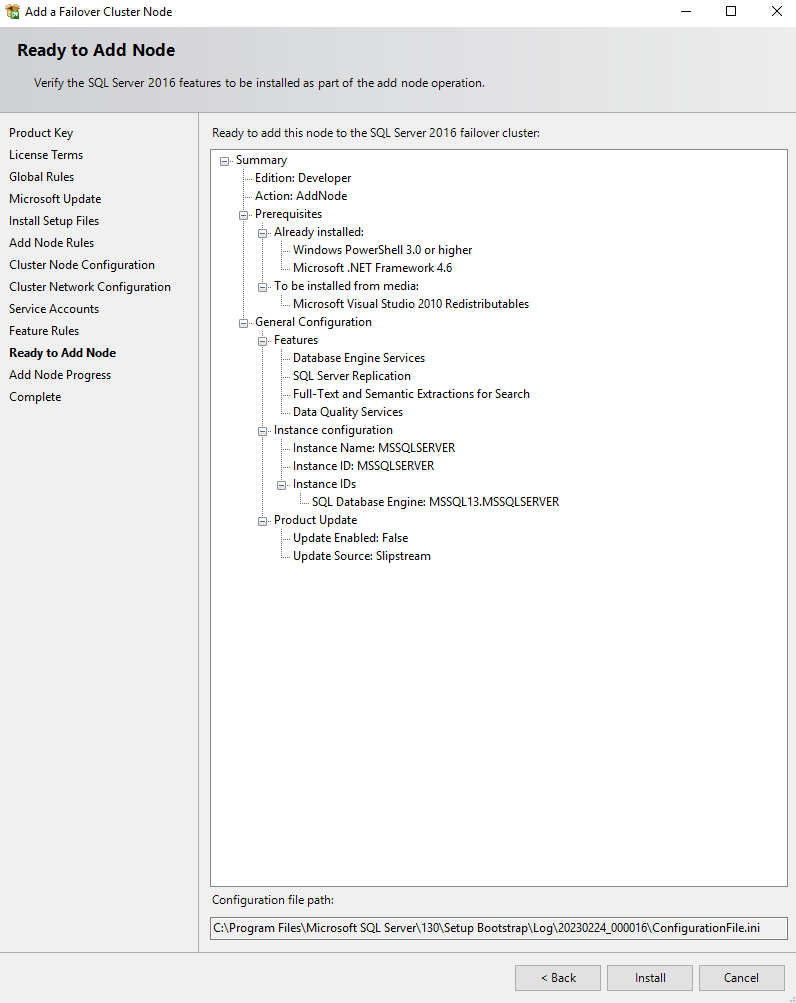Viewport: 796px width, 1003px height.
Task: Click the Back button
Action: pyautogui.click(x=558, y=977)
